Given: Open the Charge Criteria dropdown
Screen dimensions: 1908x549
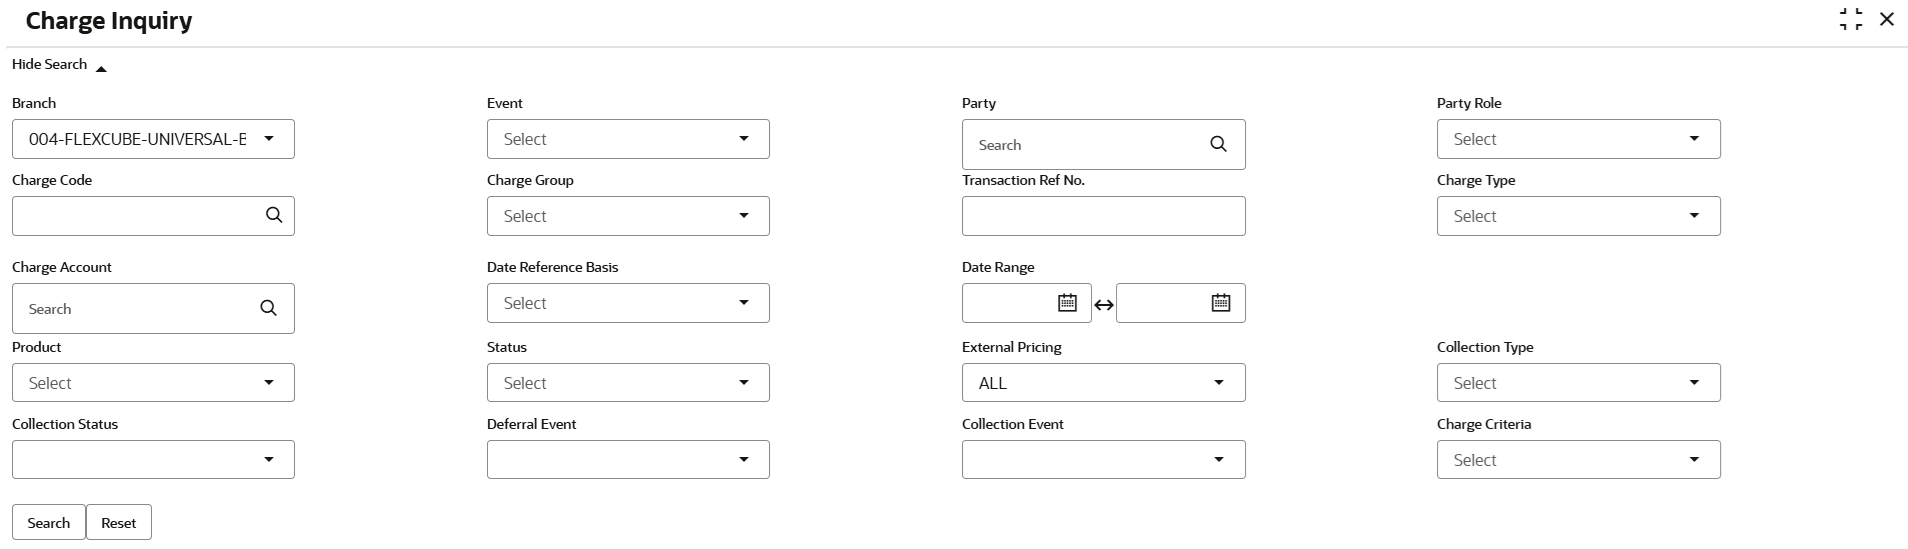Looking at the screenshot, I should (1578, 460).
